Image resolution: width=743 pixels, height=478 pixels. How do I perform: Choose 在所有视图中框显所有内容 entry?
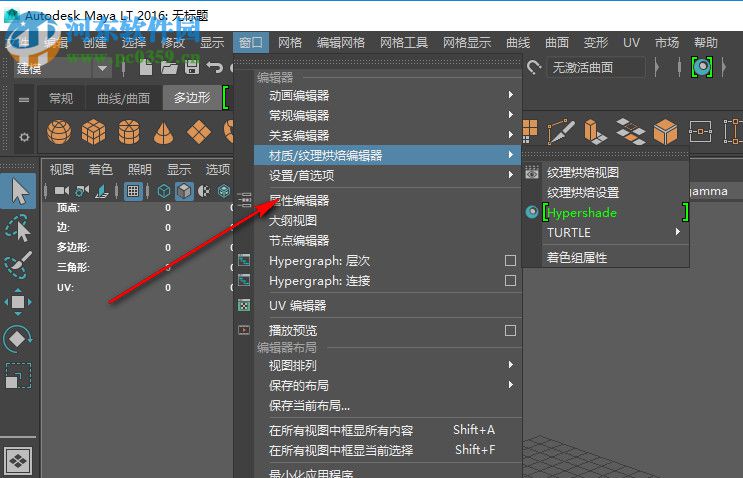pos(388,430)
